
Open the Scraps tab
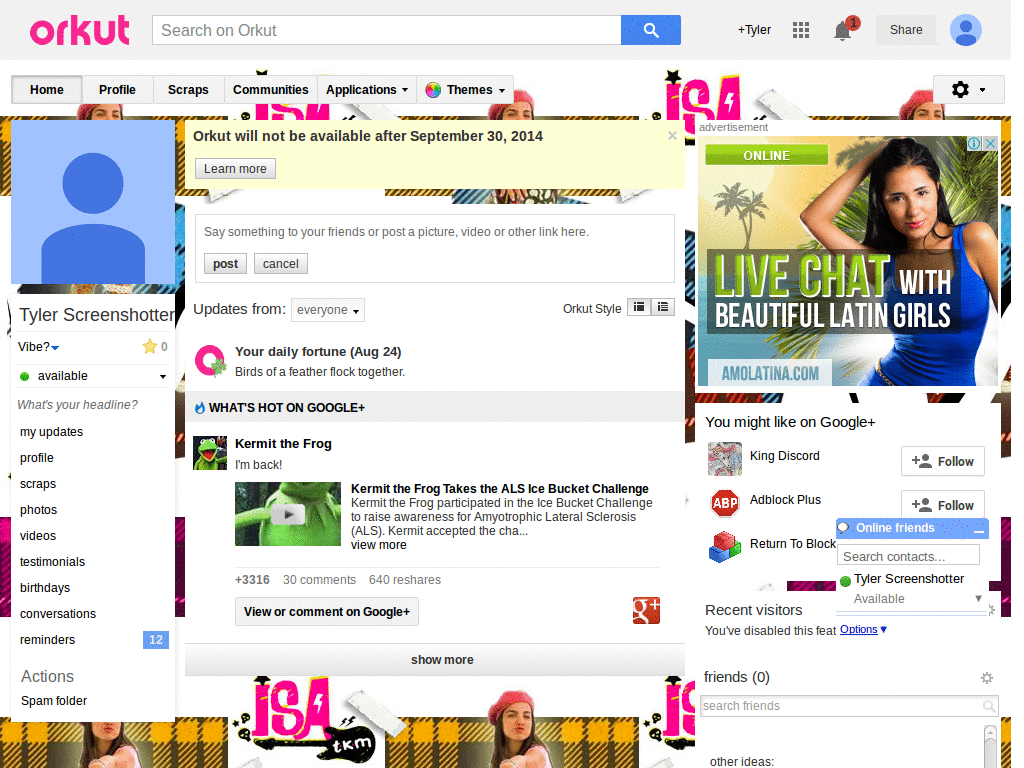(188, 90)
